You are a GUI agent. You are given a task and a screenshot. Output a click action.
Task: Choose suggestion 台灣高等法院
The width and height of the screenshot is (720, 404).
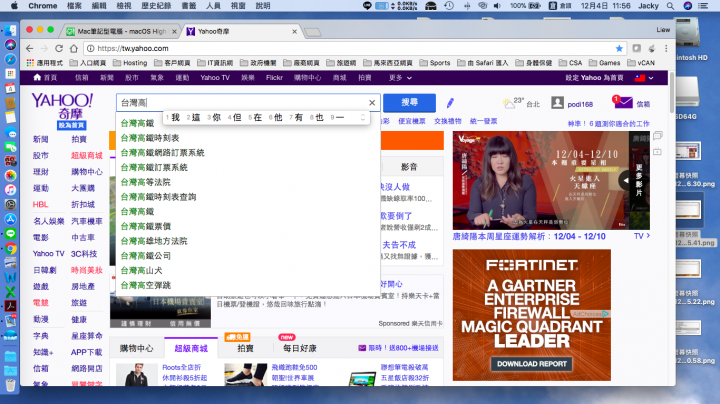(x=145, y=182)
